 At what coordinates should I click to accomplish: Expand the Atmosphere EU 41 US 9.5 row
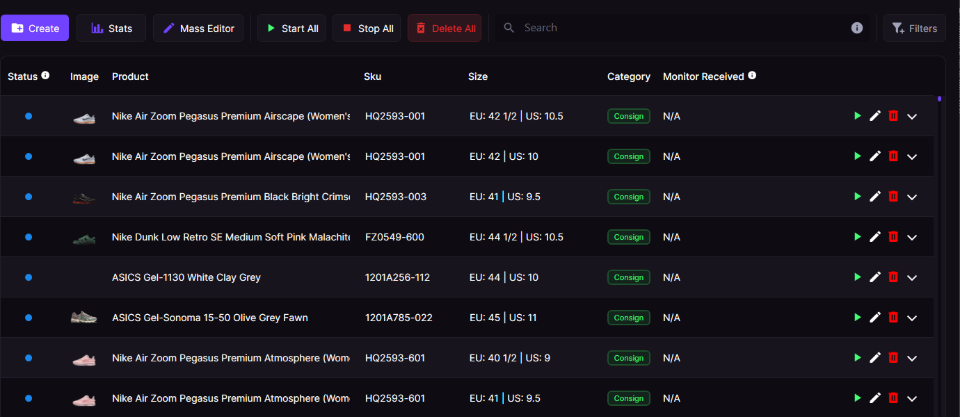(912, 399)
